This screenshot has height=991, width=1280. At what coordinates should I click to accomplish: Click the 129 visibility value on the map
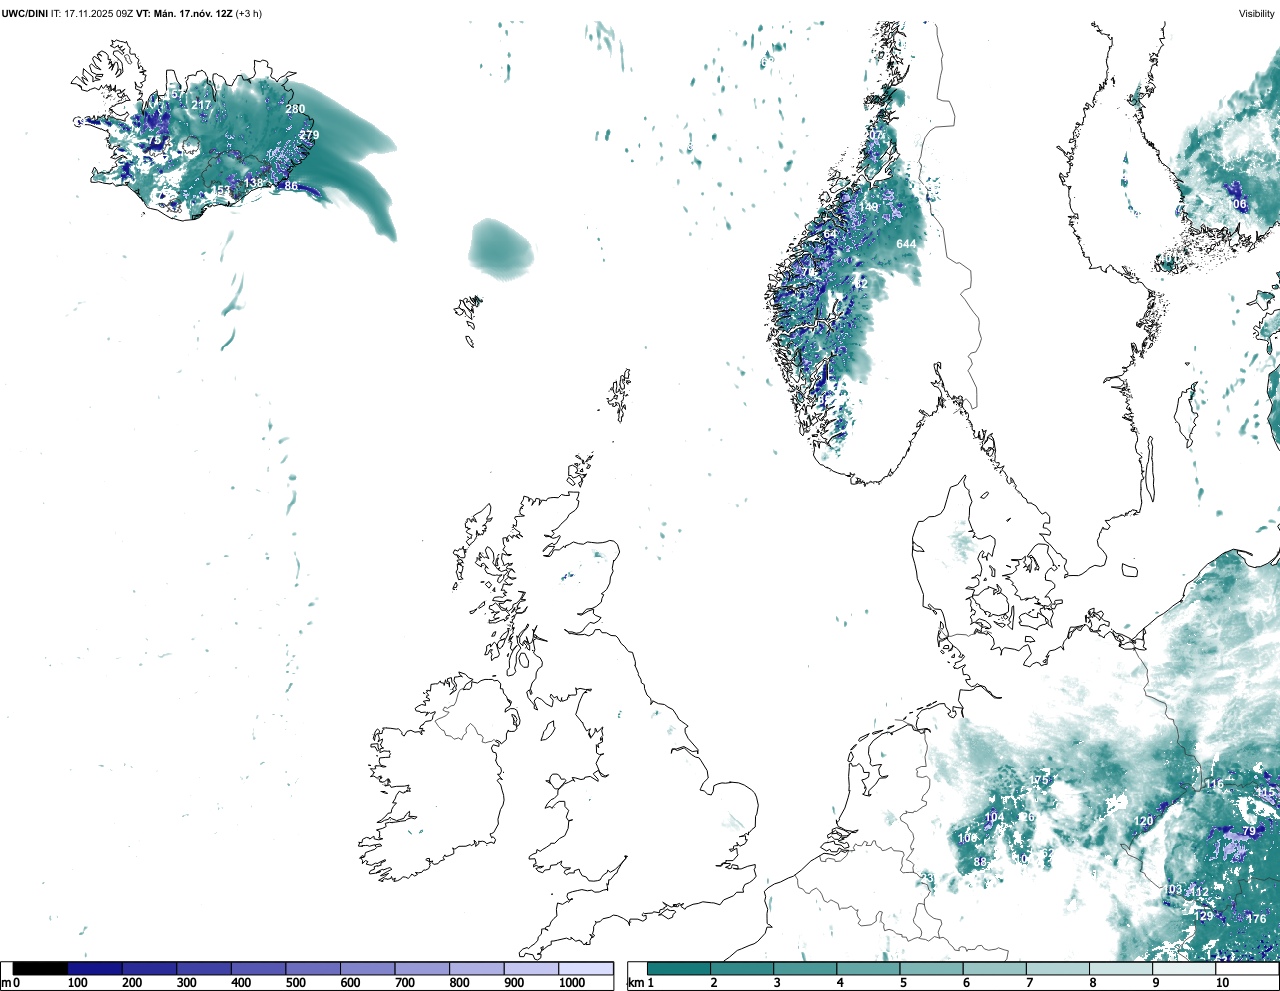pos(1204,916)
